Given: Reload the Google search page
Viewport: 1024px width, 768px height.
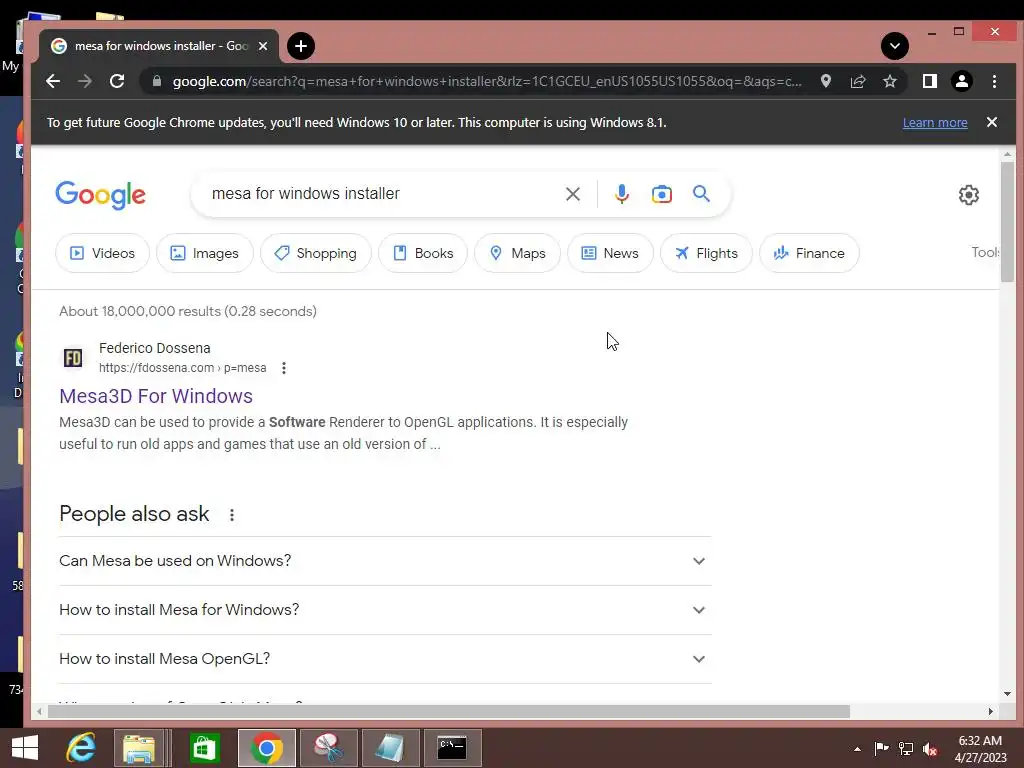Looking at the screenshot, I should pos(117,81).
